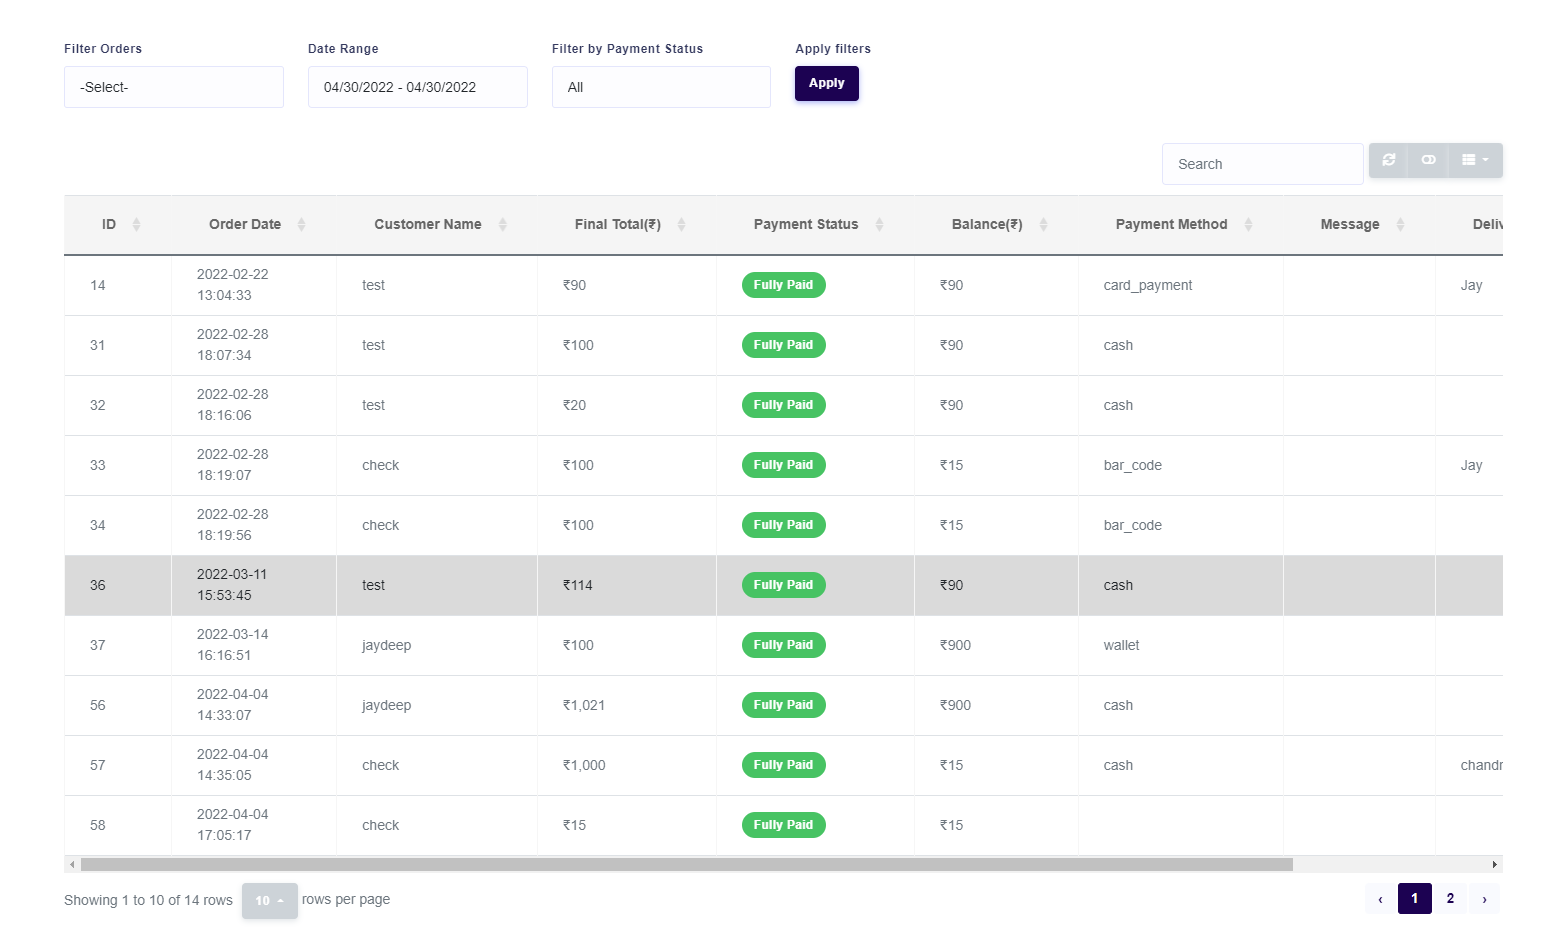Image resolution: width=1567 pixels, height=930 pixels.
Task: Sort table by ID column arrows
Action: tap(137, 225)
